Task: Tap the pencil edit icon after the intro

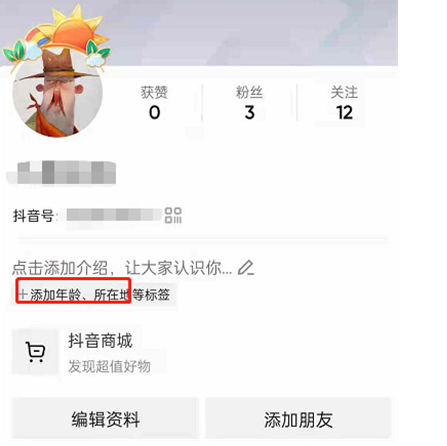Action: (246, 268)
